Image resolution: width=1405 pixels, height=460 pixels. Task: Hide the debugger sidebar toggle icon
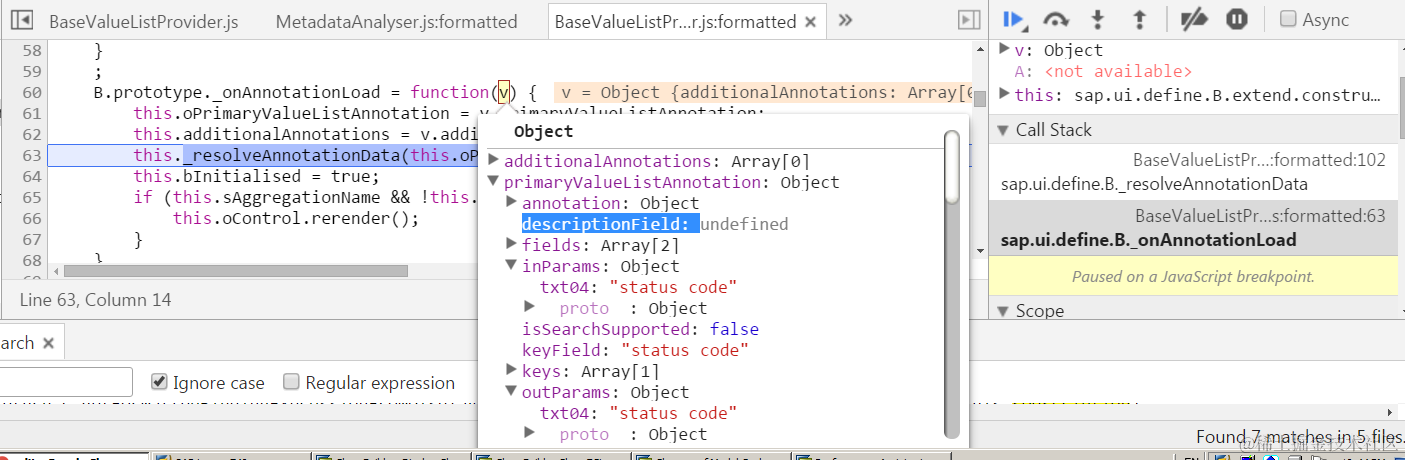[x=968, y=20]
